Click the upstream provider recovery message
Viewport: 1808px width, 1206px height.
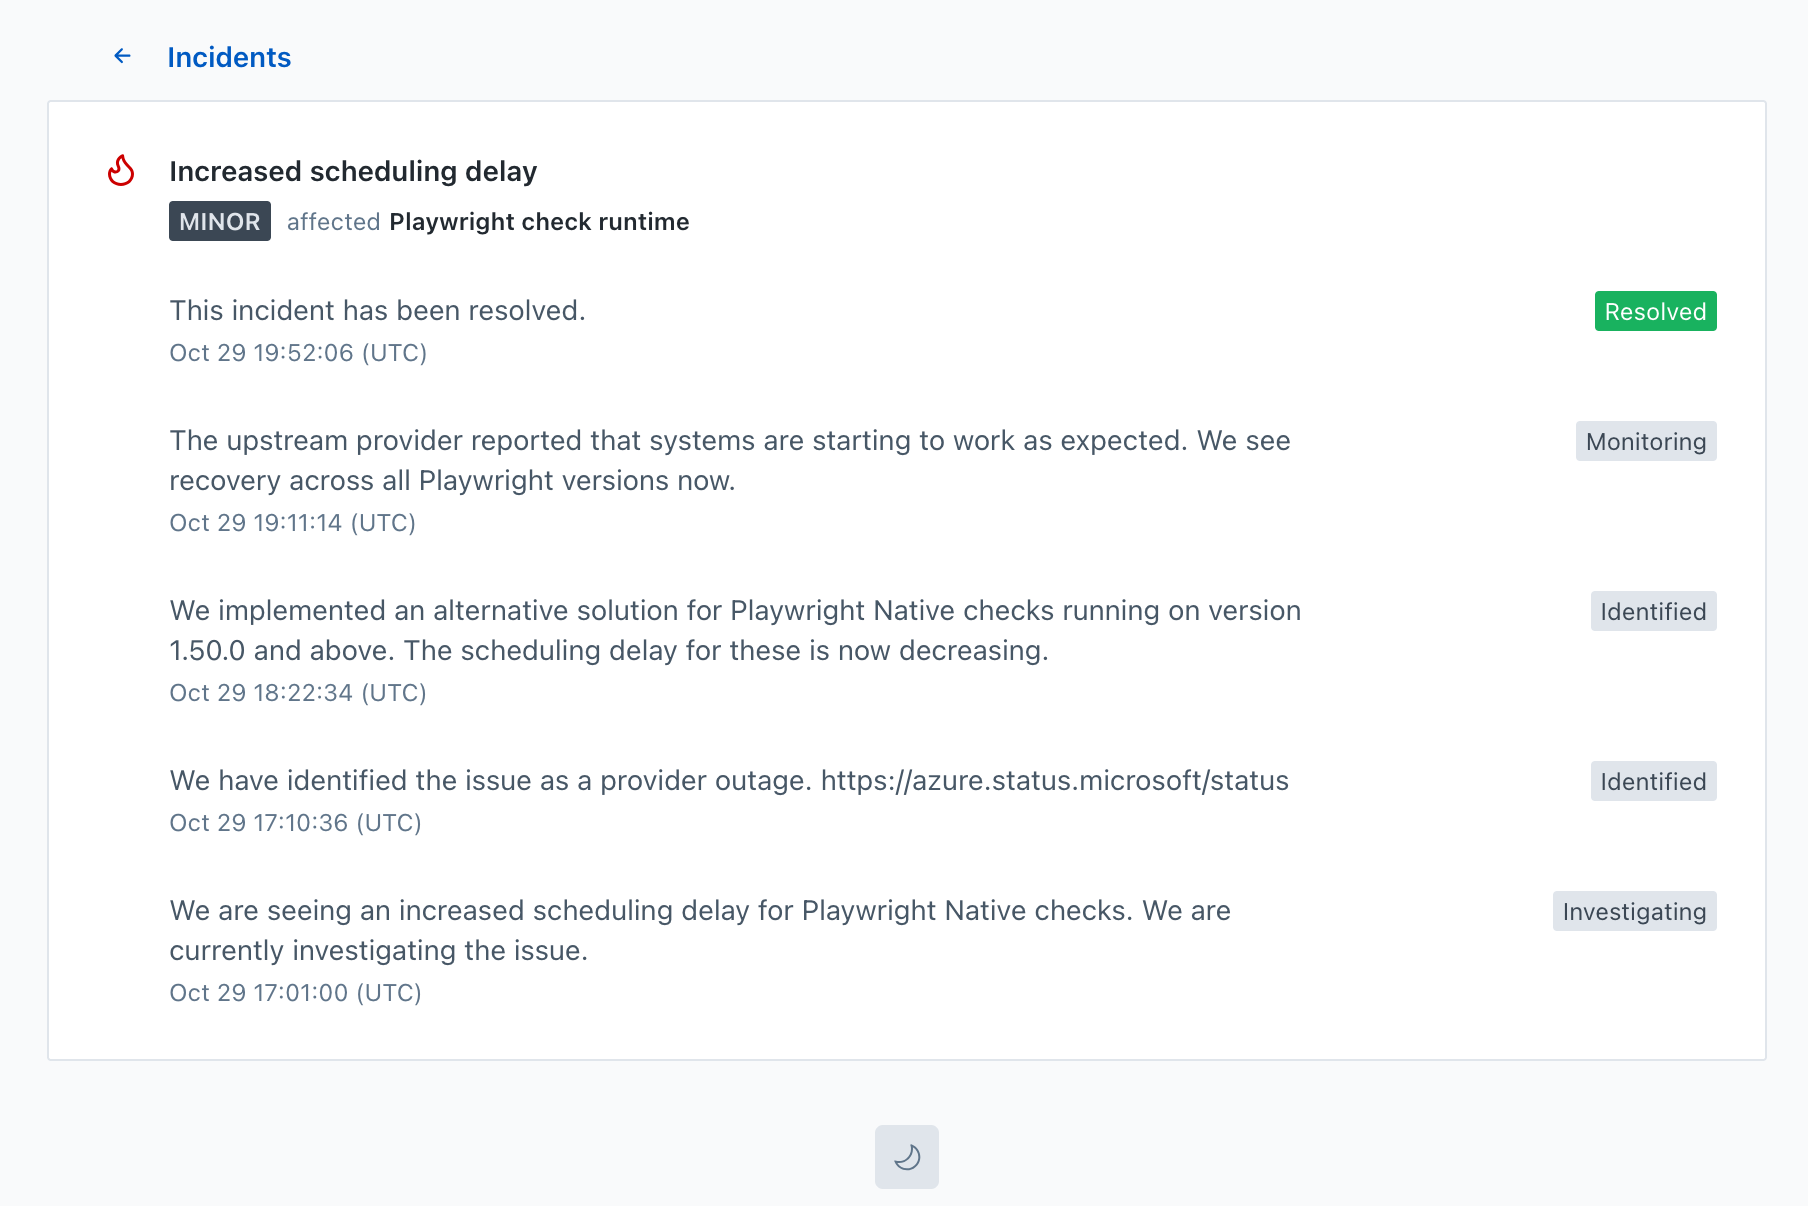[x=729, y=461]
